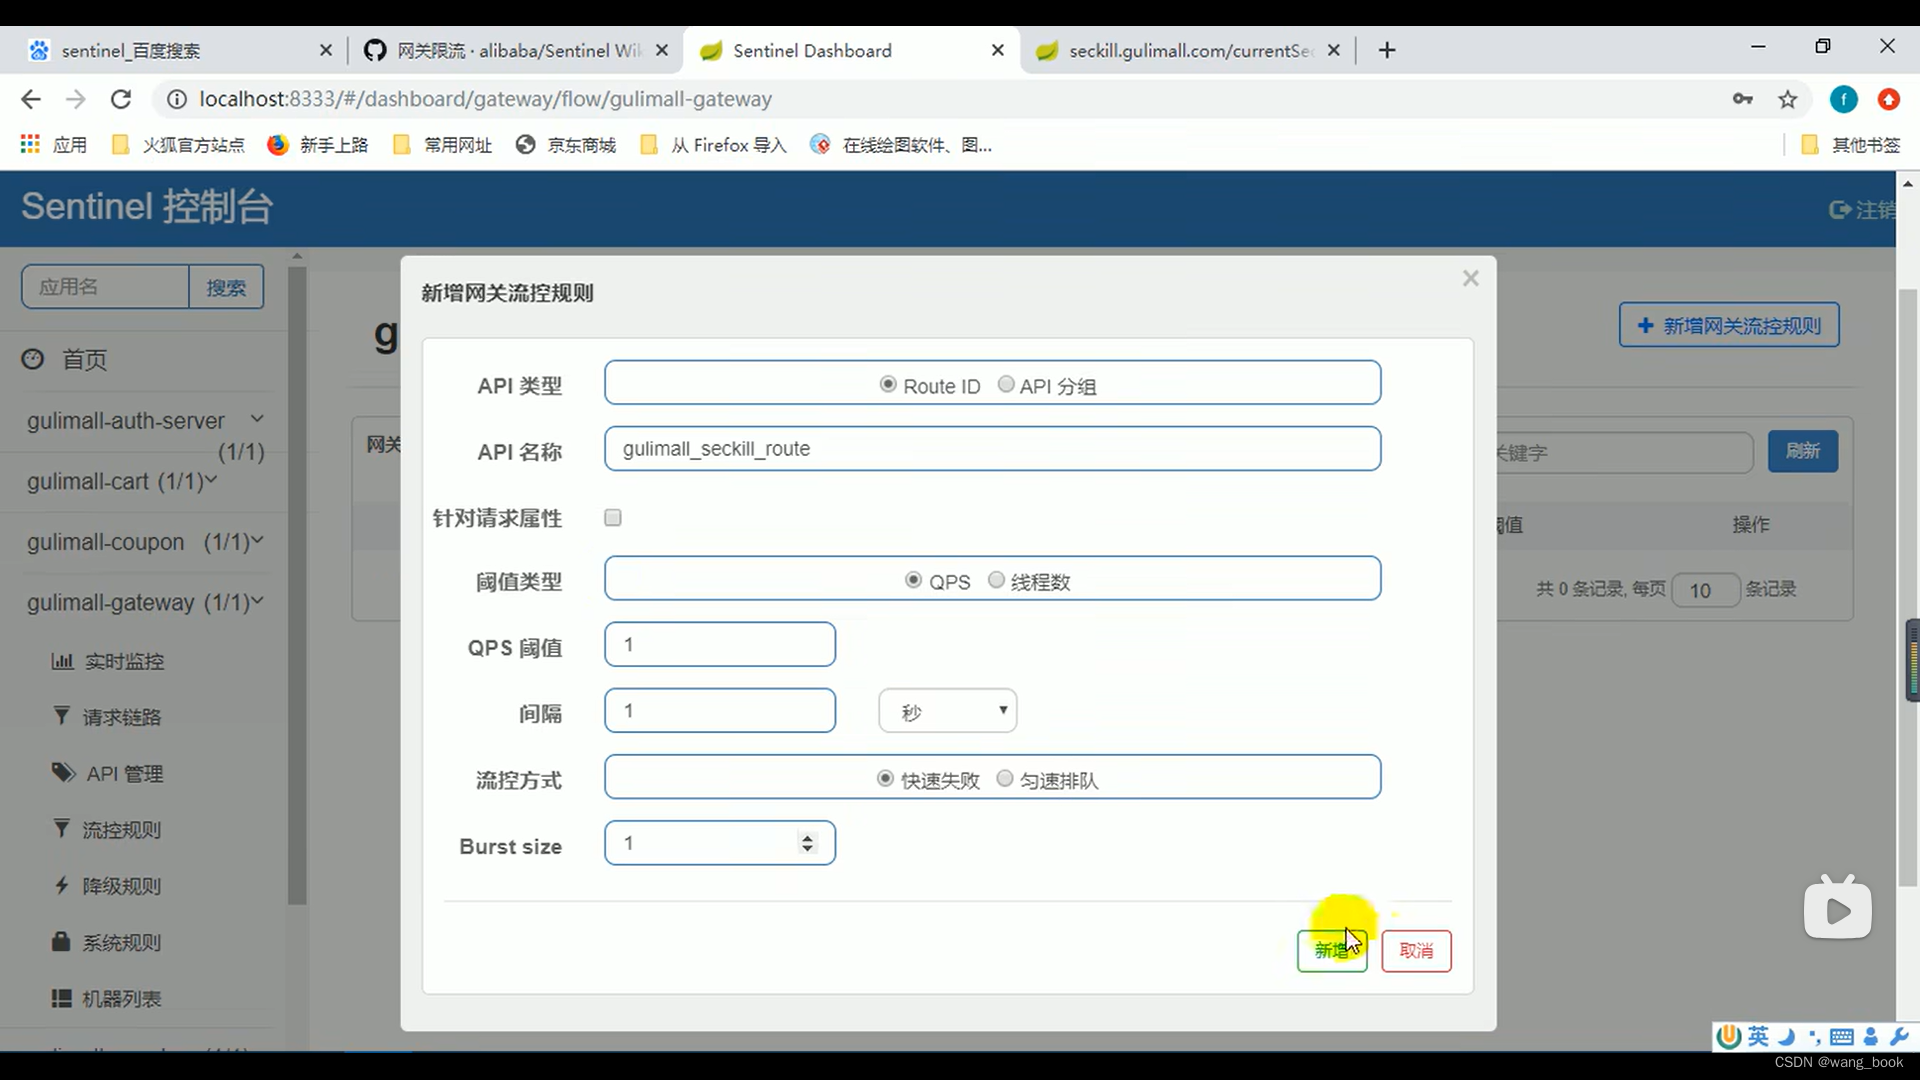Select the 线程数 threshold radio button
Image resolution: width=1920 pixels, height=1080 pixels.
(997, 580)
